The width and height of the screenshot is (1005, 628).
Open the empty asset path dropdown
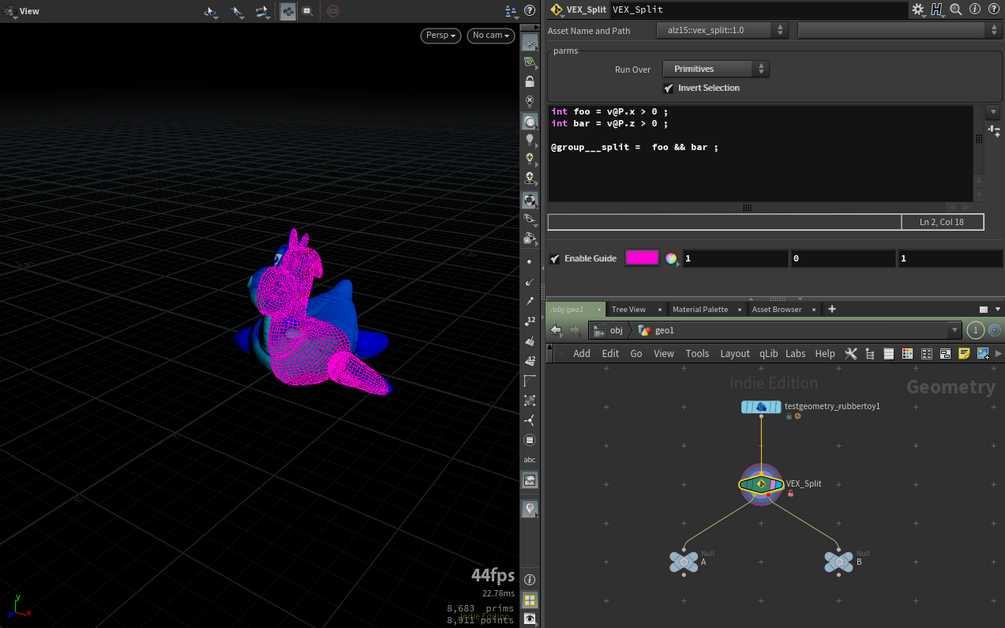899,30
